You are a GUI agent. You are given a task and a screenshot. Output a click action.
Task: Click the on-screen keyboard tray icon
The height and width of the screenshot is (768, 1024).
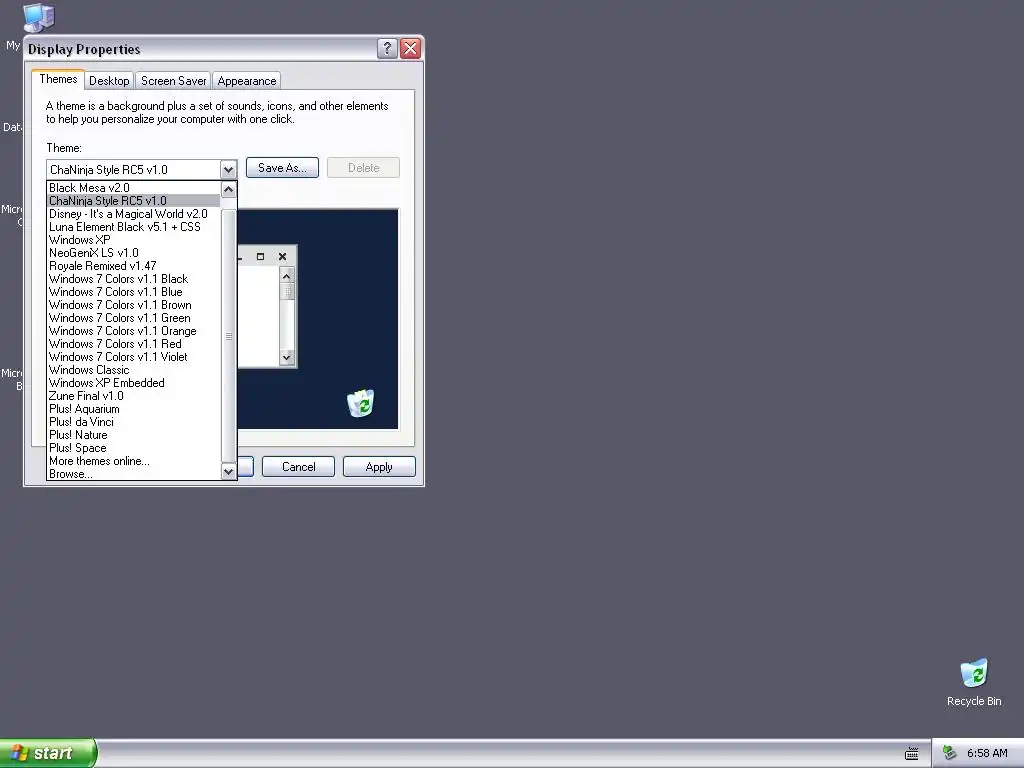pyautogui.click(x=912, y=754)
